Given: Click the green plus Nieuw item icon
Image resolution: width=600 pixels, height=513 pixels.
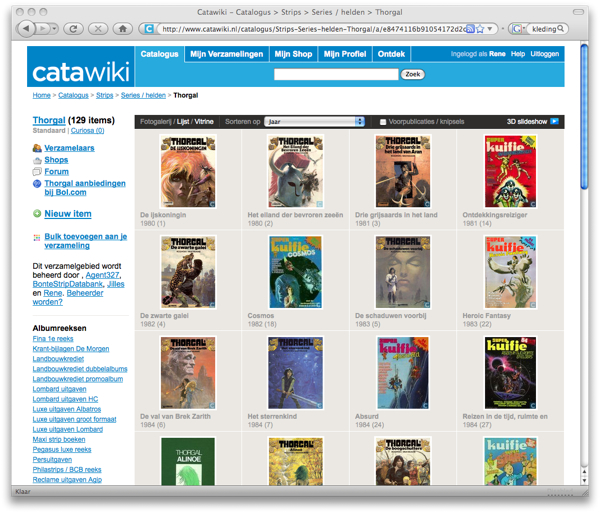Looking at the screenshot, I should point(37,213).
